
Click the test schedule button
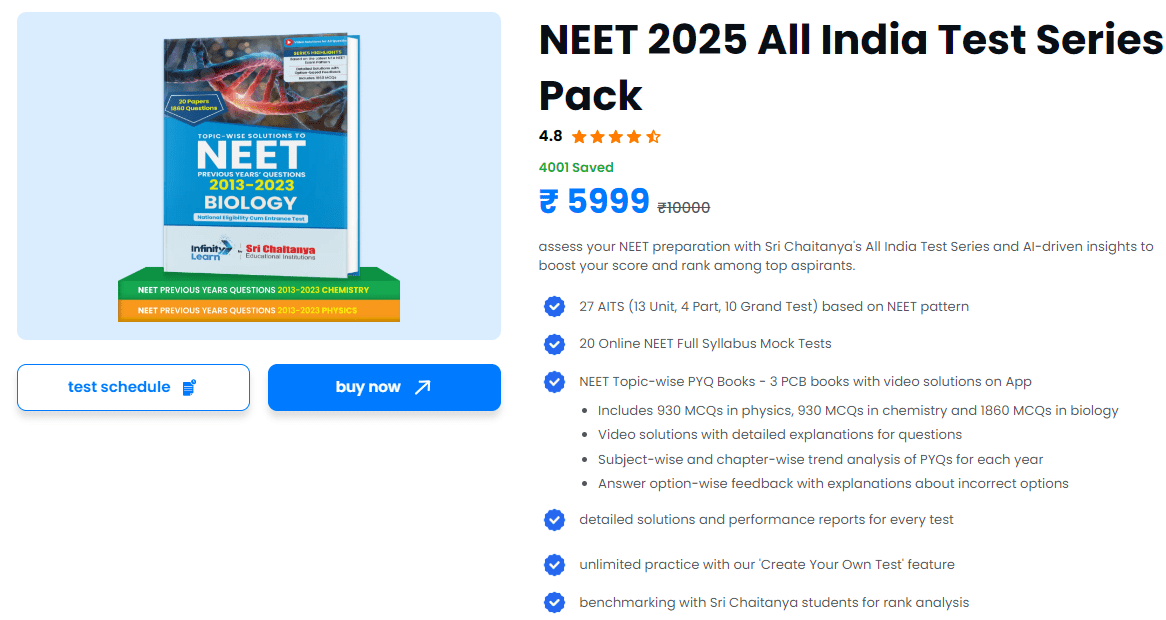tap(133, 387)
